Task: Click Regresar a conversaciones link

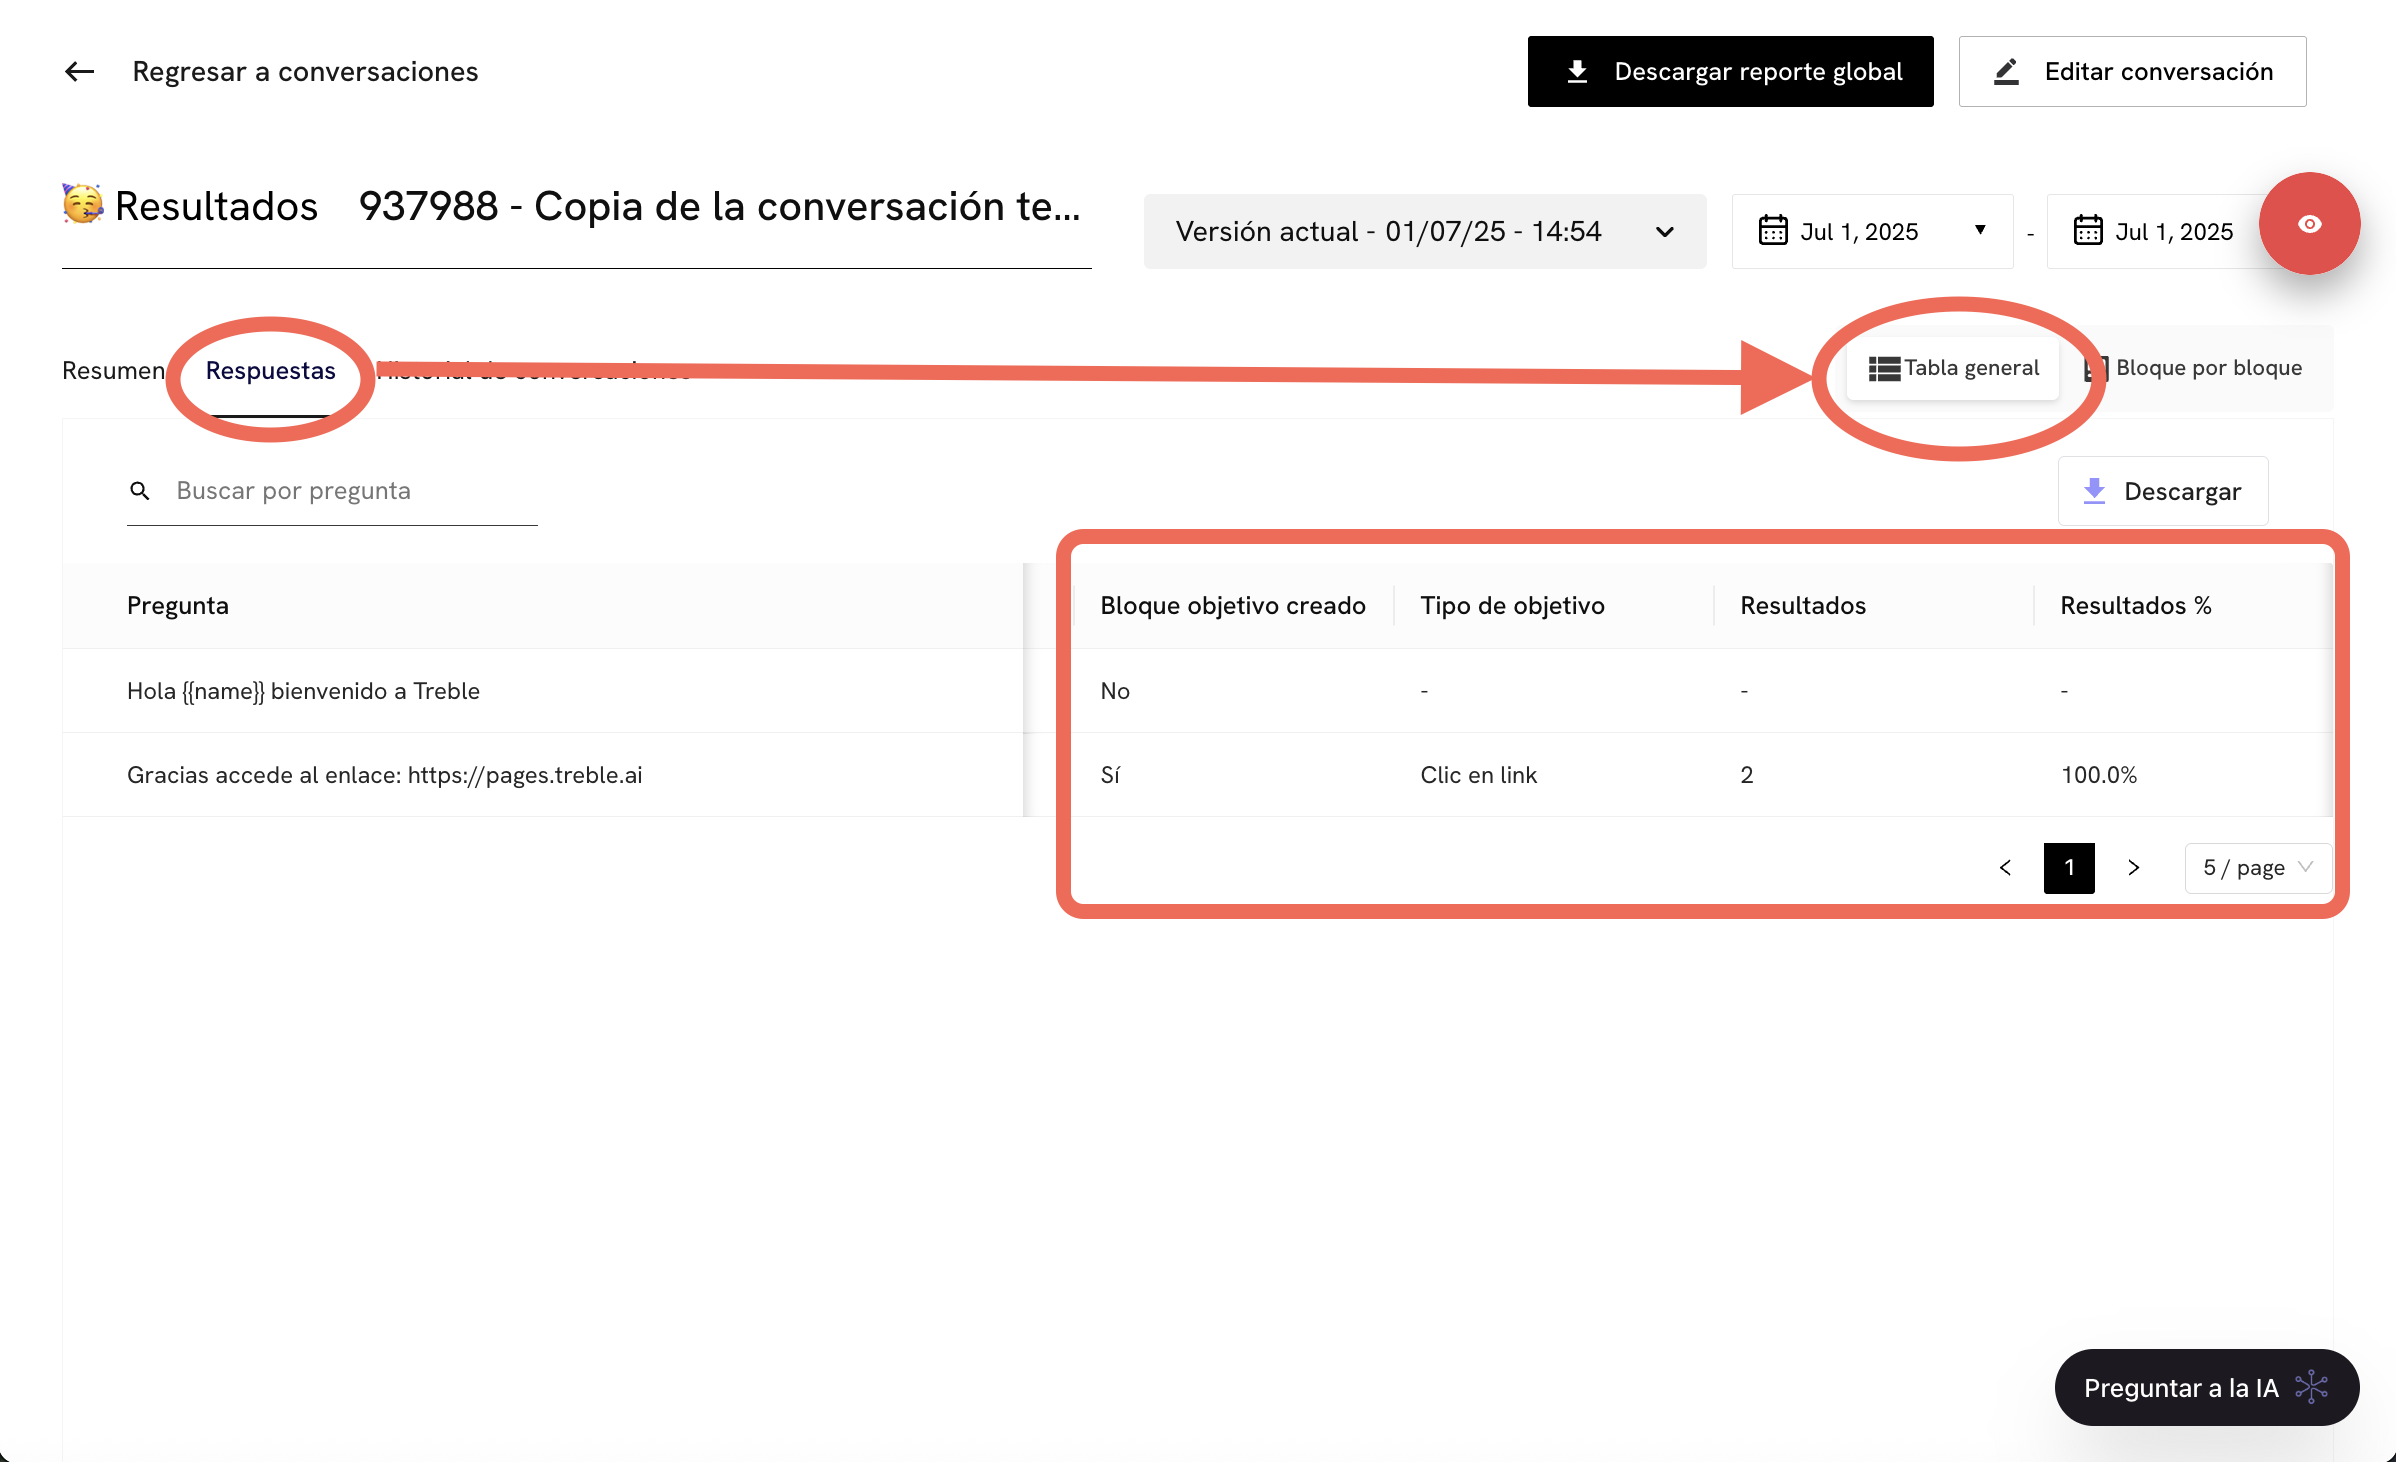Action: [305, 72]
